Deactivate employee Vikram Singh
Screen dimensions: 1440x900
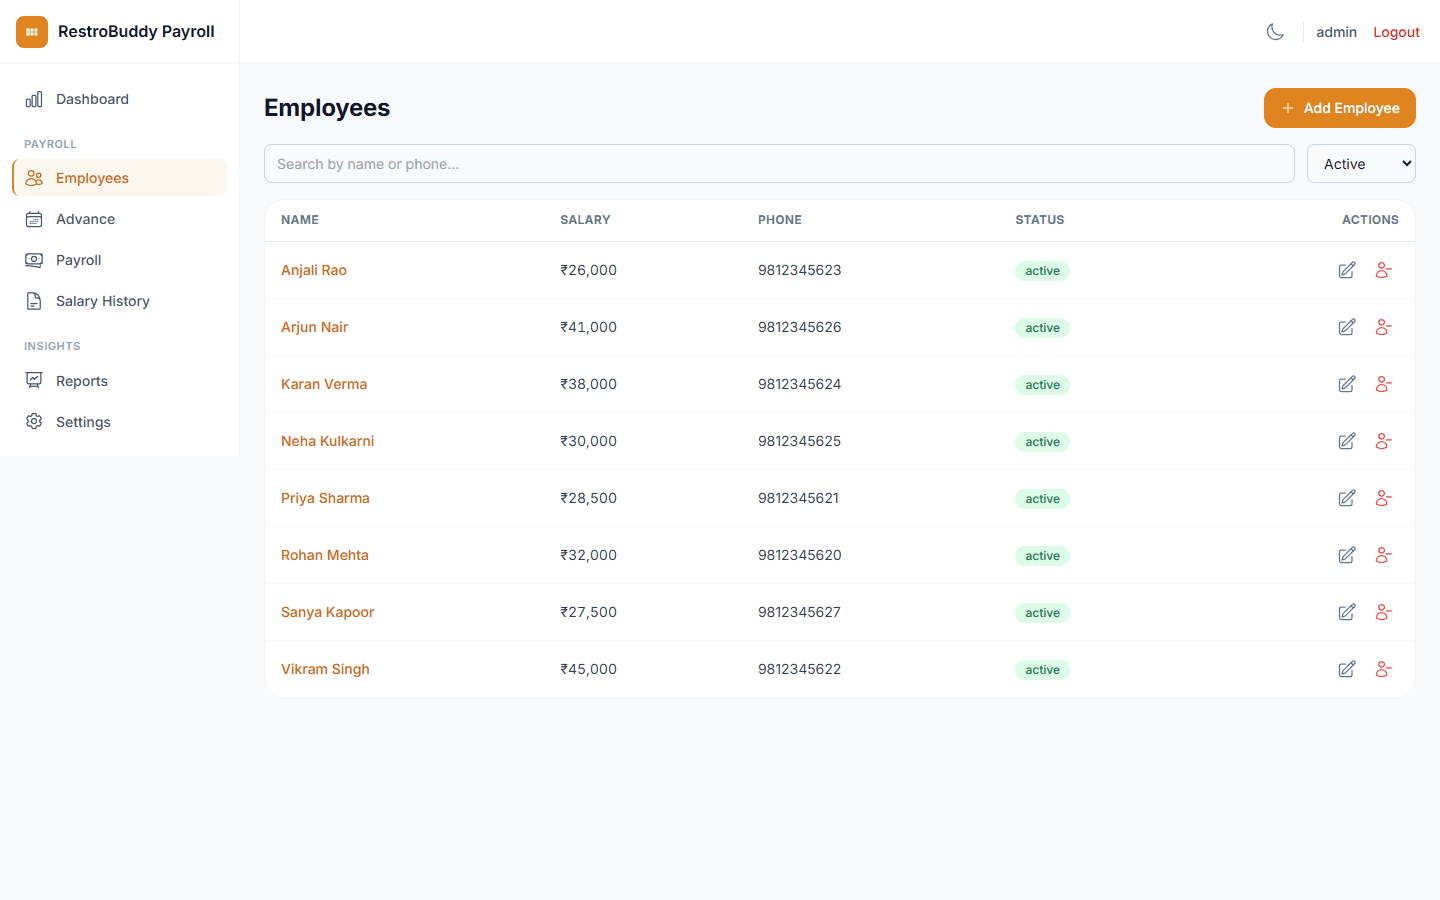point(1383,669)
